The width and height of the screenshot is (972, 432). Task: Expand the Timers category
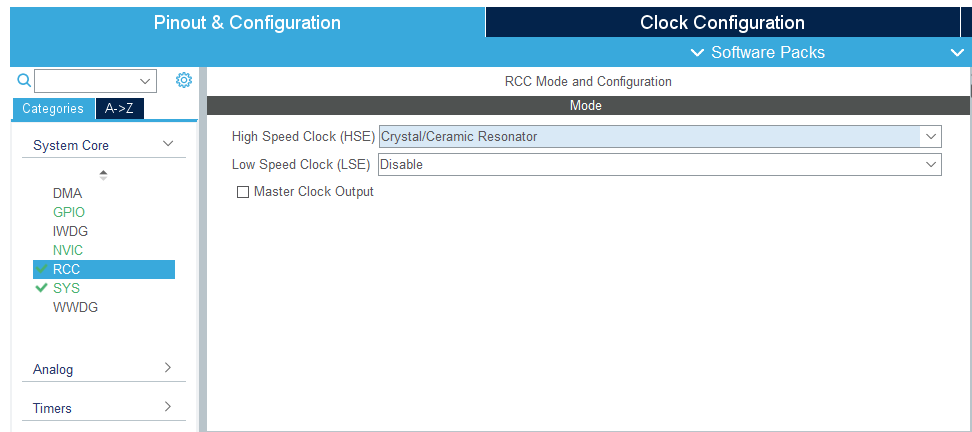[104, 408]
